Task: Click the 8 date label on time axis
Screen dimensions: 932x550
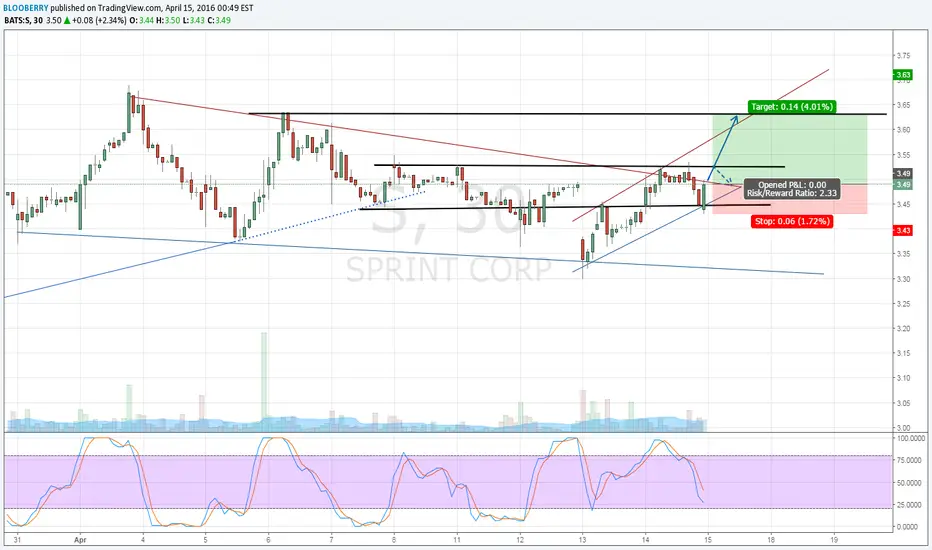Action: pyautogui.click(x=394, y=540)
